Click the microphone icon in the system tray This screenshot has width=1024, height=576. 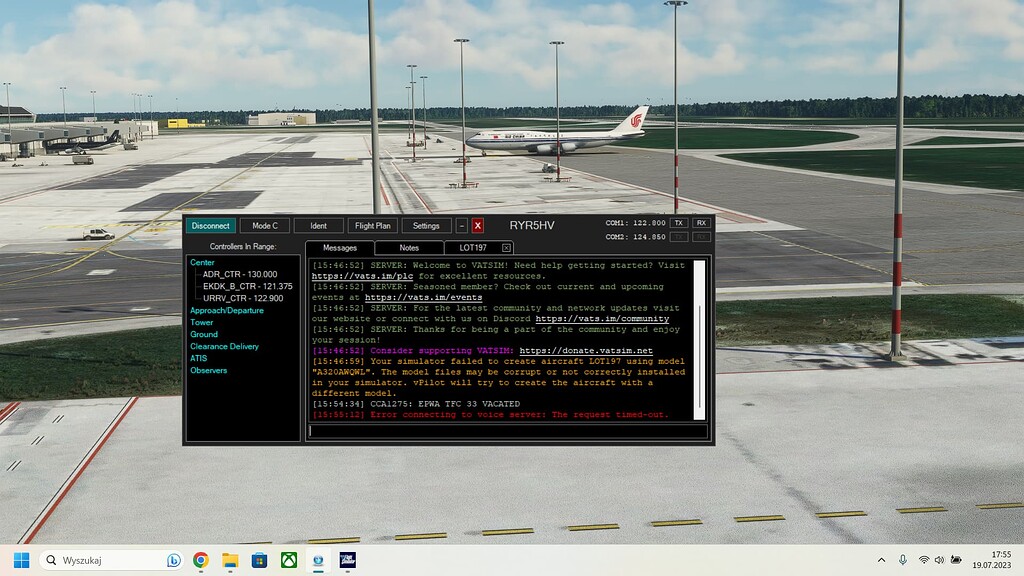pyautogui.click(x=903, y=560)
